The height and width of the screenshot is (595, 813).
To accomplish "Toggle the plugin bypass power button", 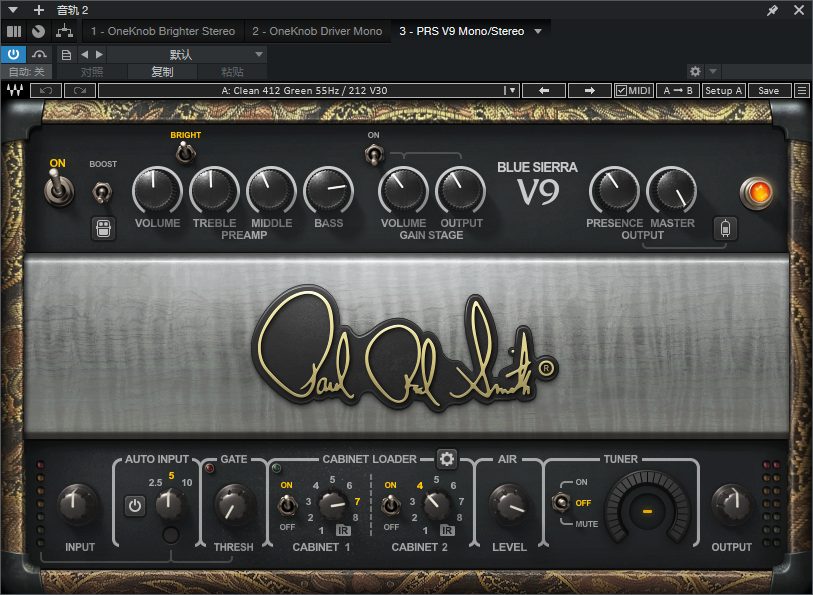I will tap(13, 54).
